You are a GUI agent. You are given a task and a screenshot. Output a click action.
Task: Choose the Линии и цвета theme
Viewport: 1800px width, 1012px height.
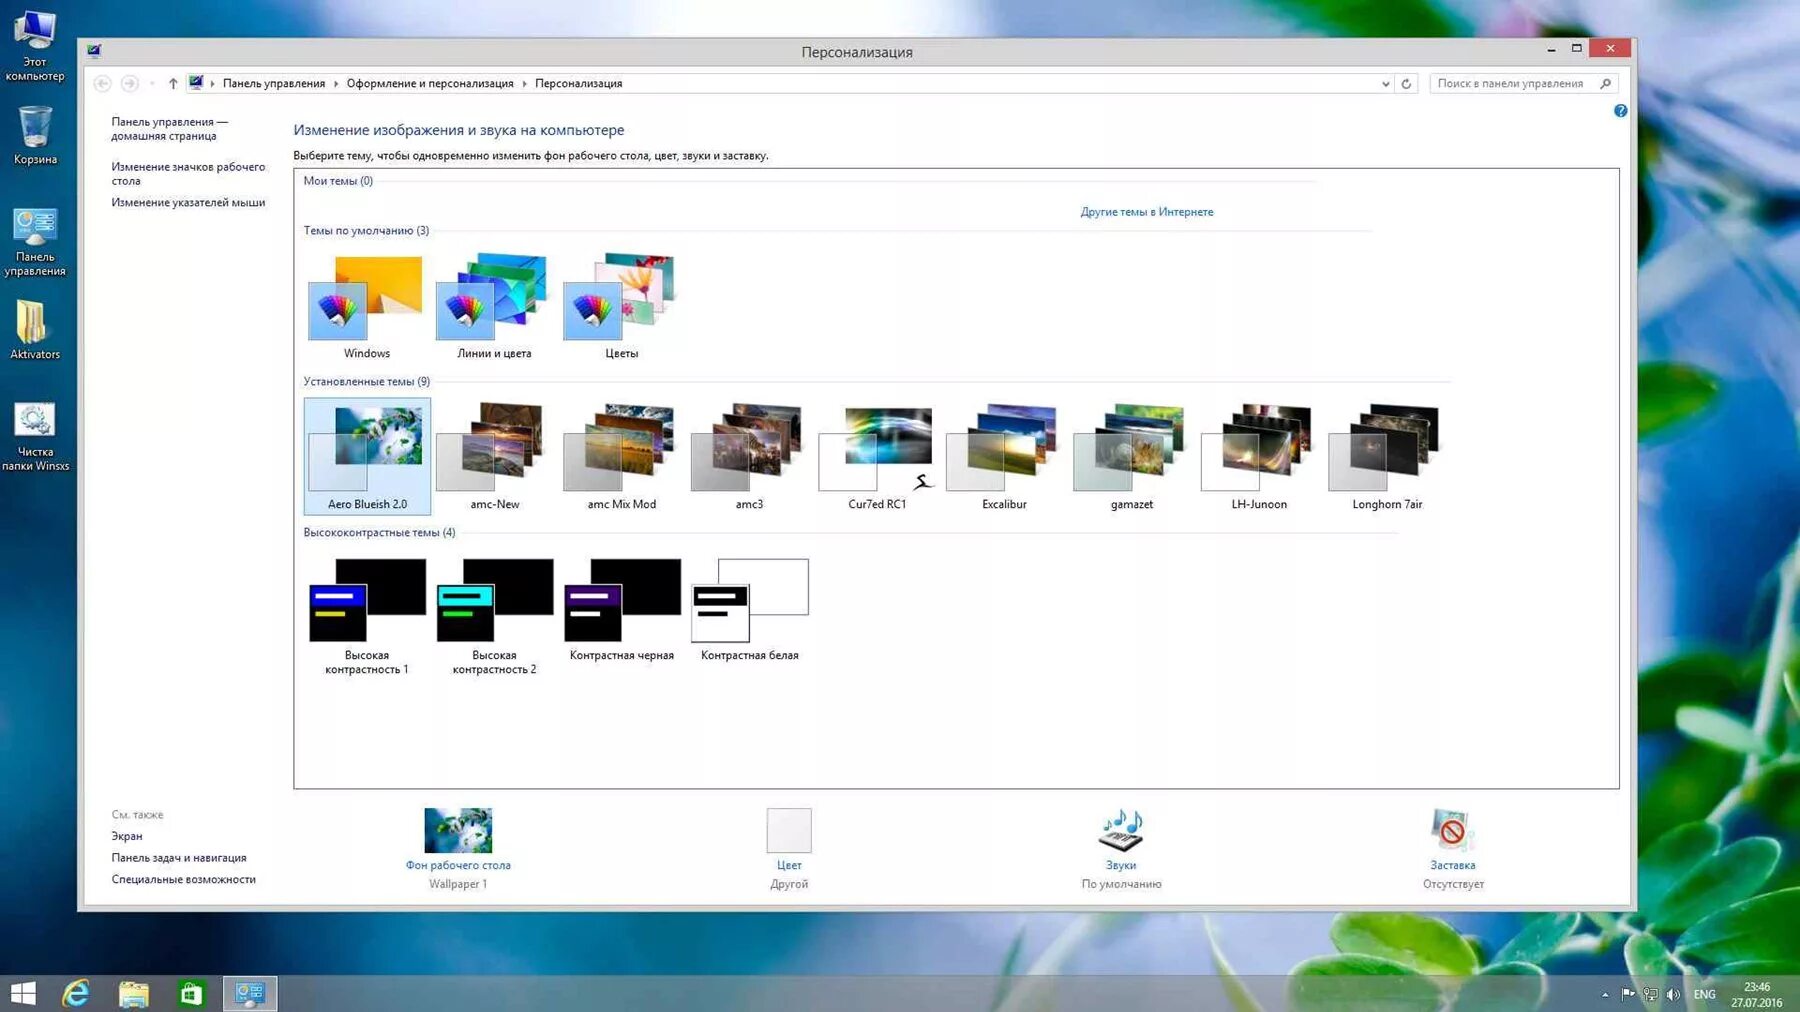click(494, 305)
